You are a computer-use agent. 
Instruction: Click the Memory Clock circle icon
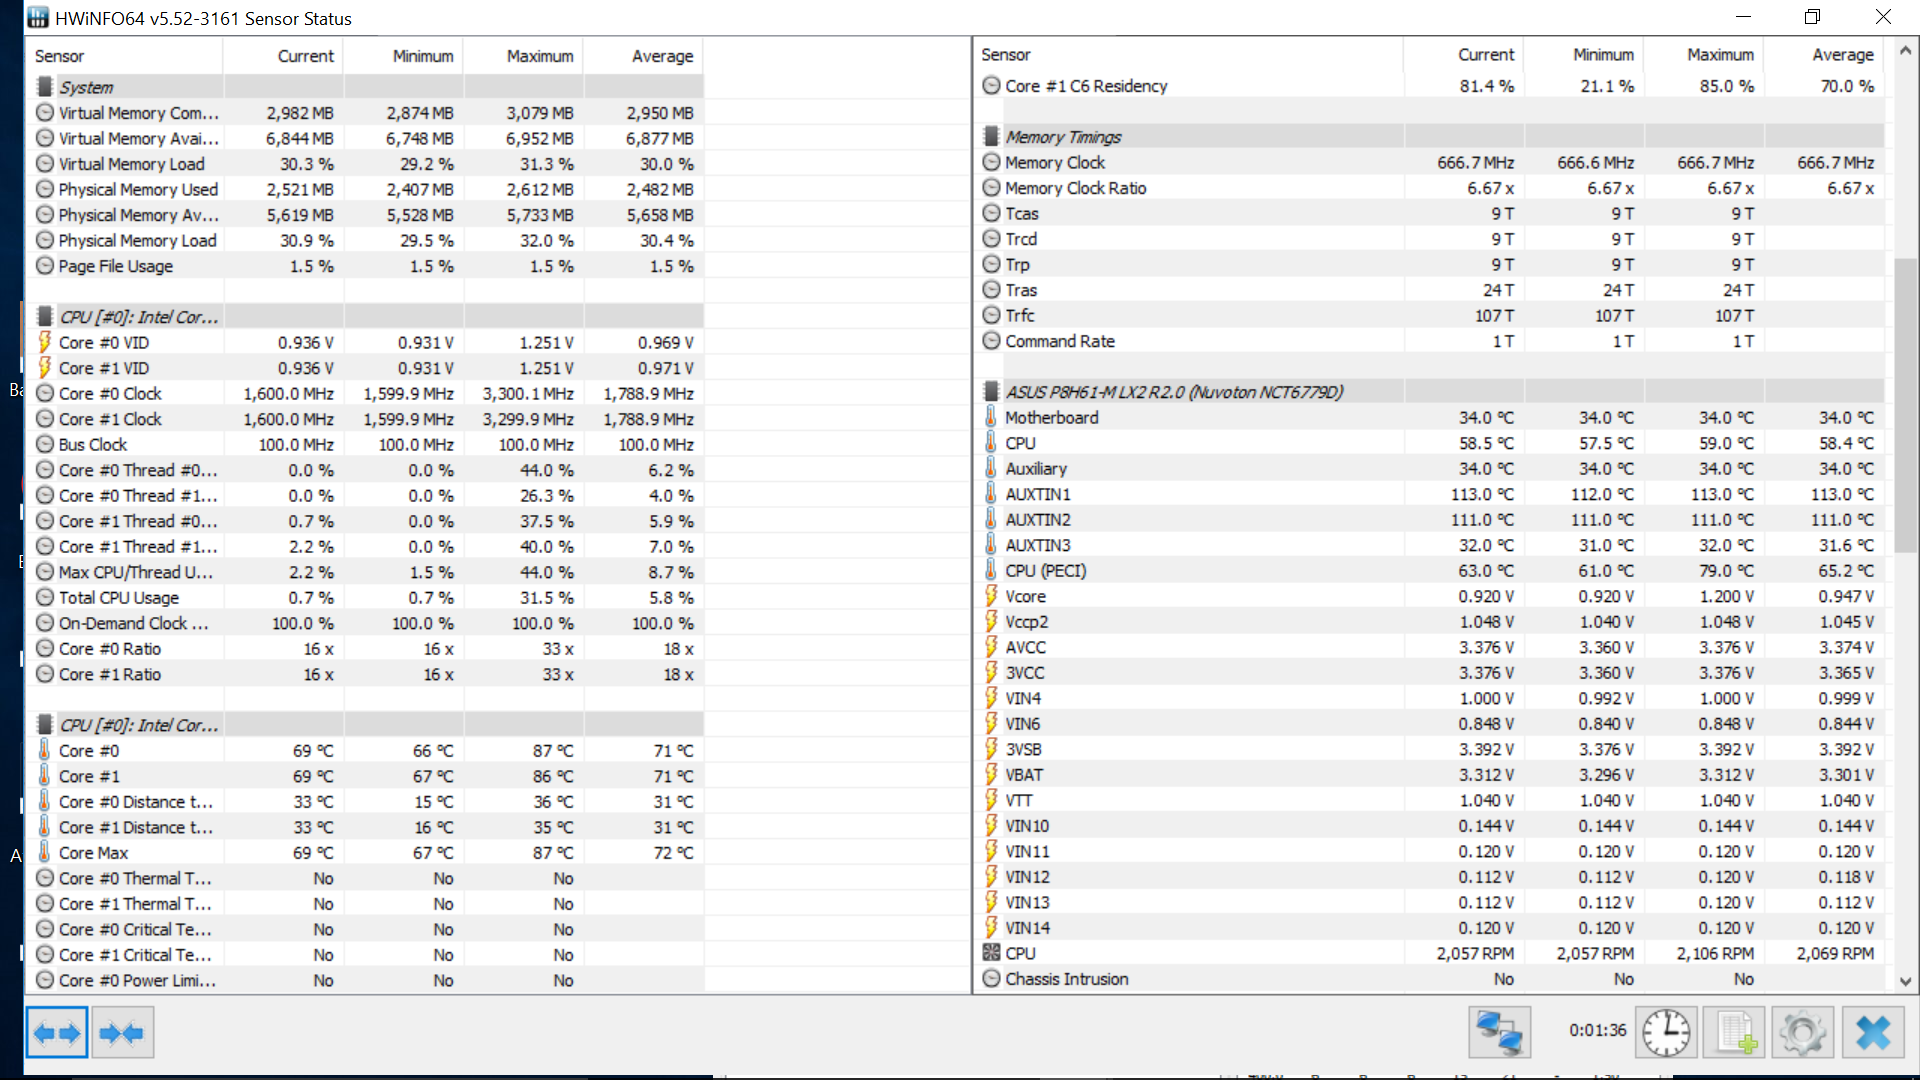[991, 162]
